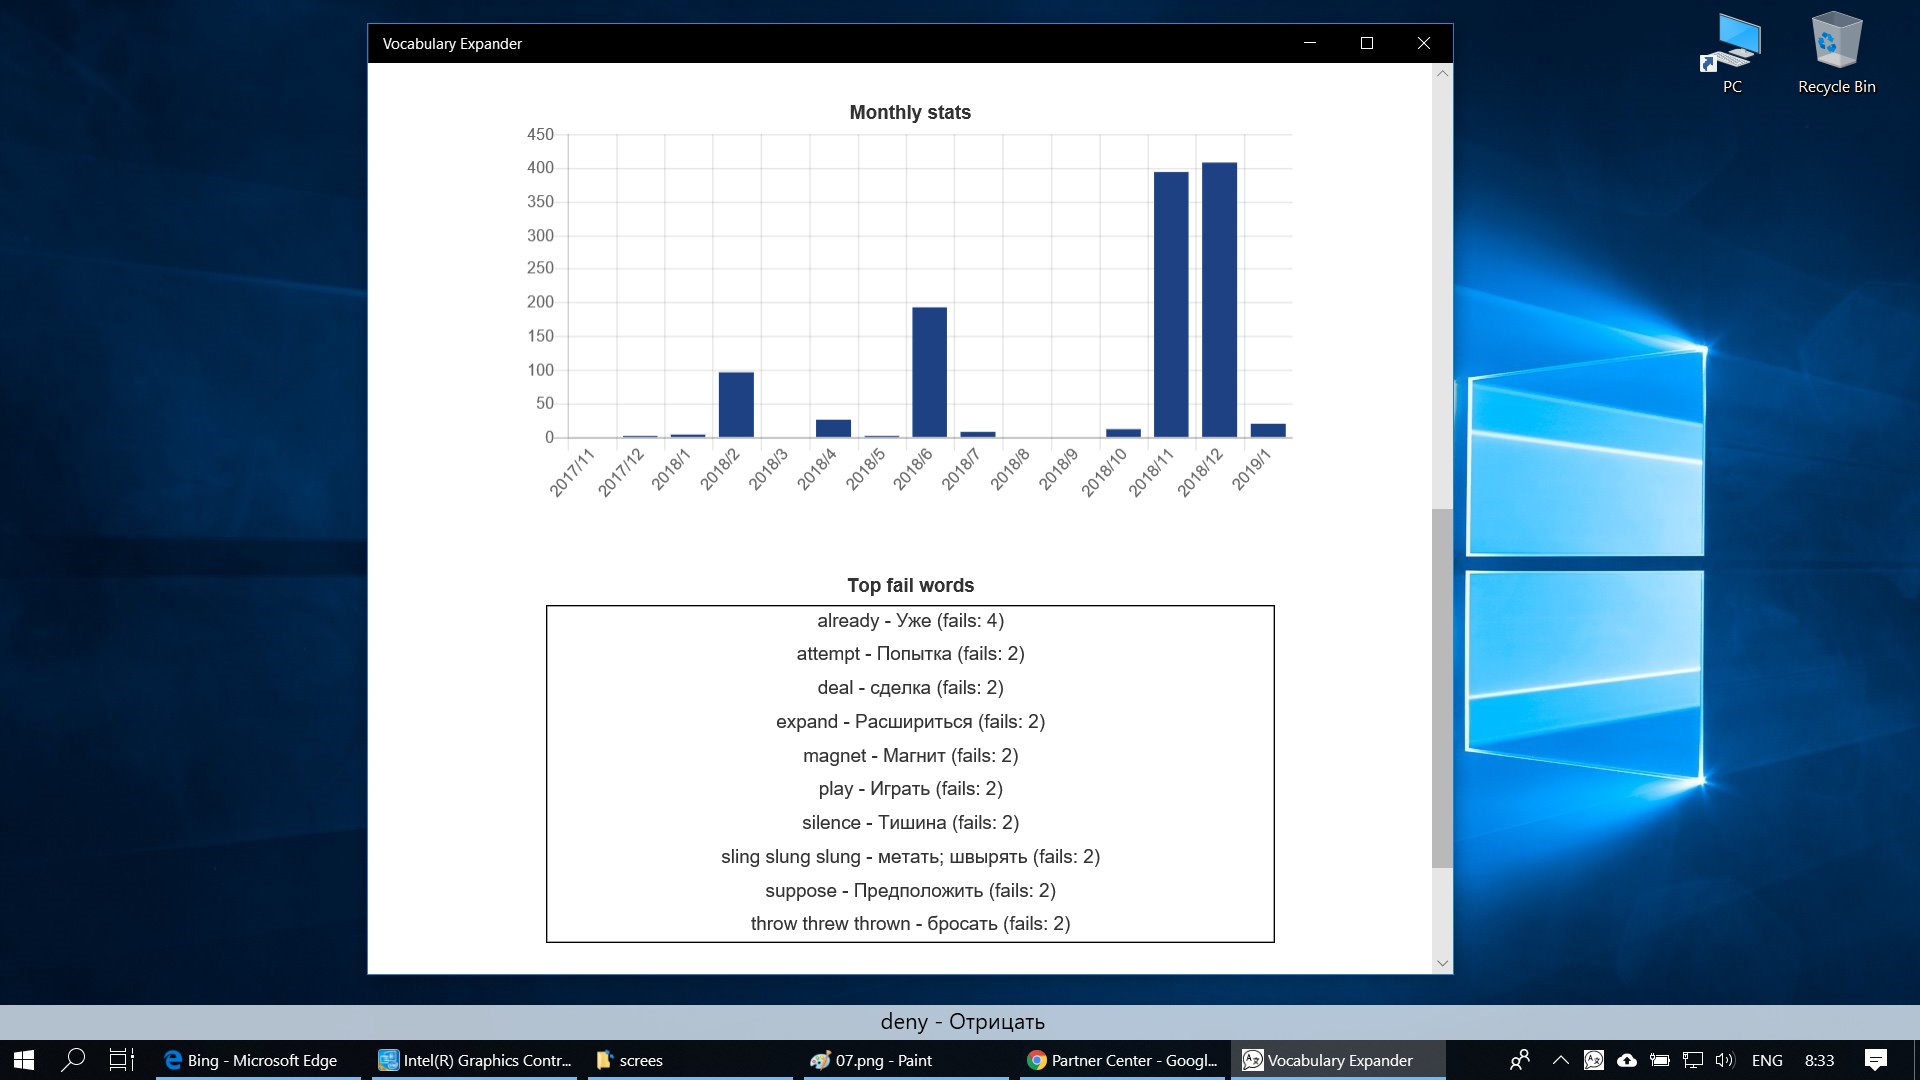Open the OneDrive cloud tray icon
This screenshot has height=1080, width=1920.
(1627, 1060)
